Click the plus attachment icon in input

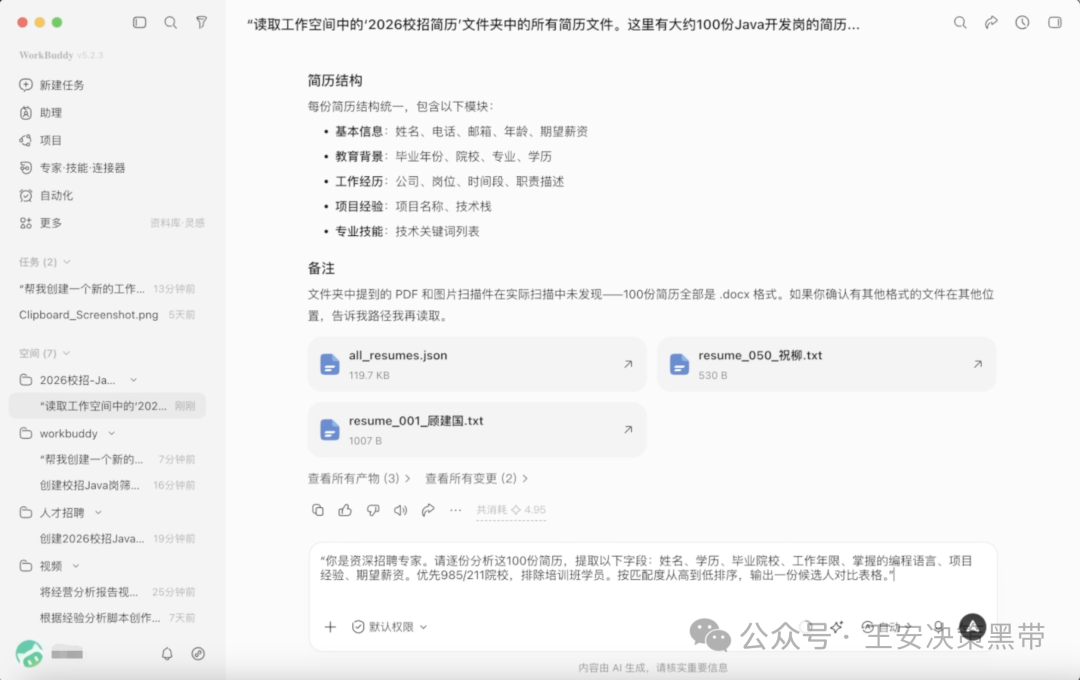click(x=331, y=626)
